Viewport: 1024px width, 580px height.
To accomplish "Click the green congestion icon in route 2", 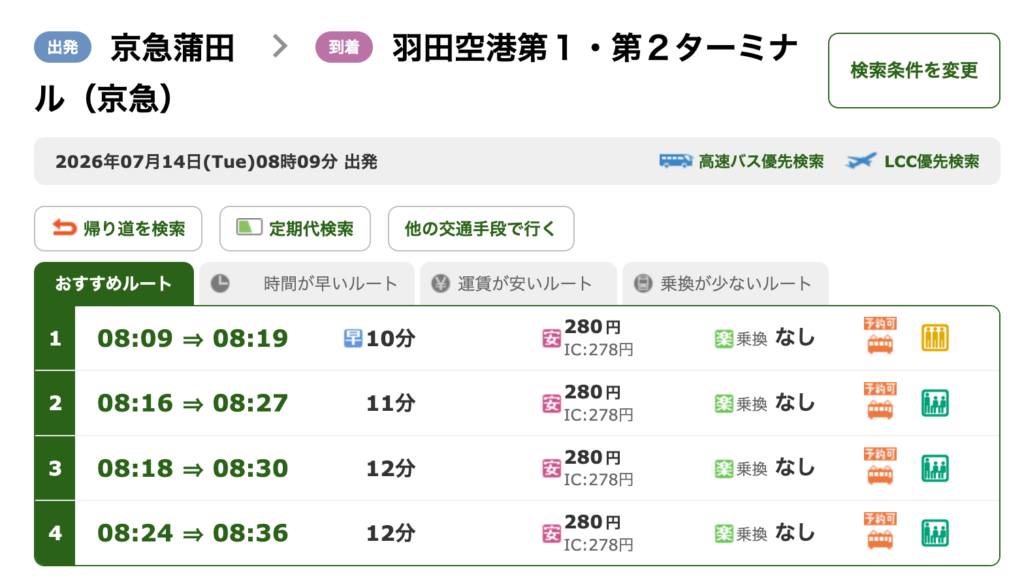I will tap(935, 403).
